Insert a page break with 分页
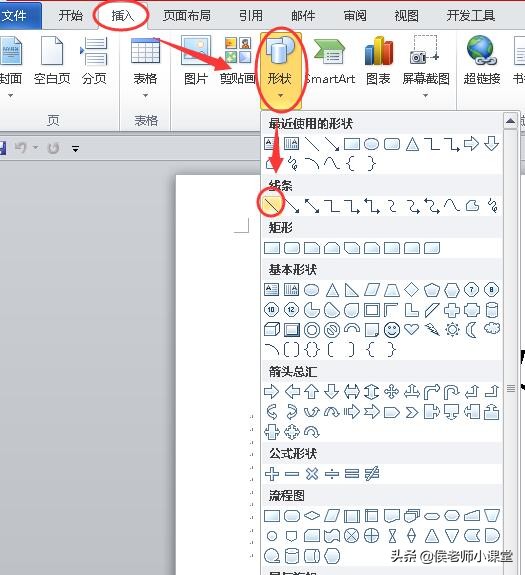The image size is (525, 575). pos(94,61)
